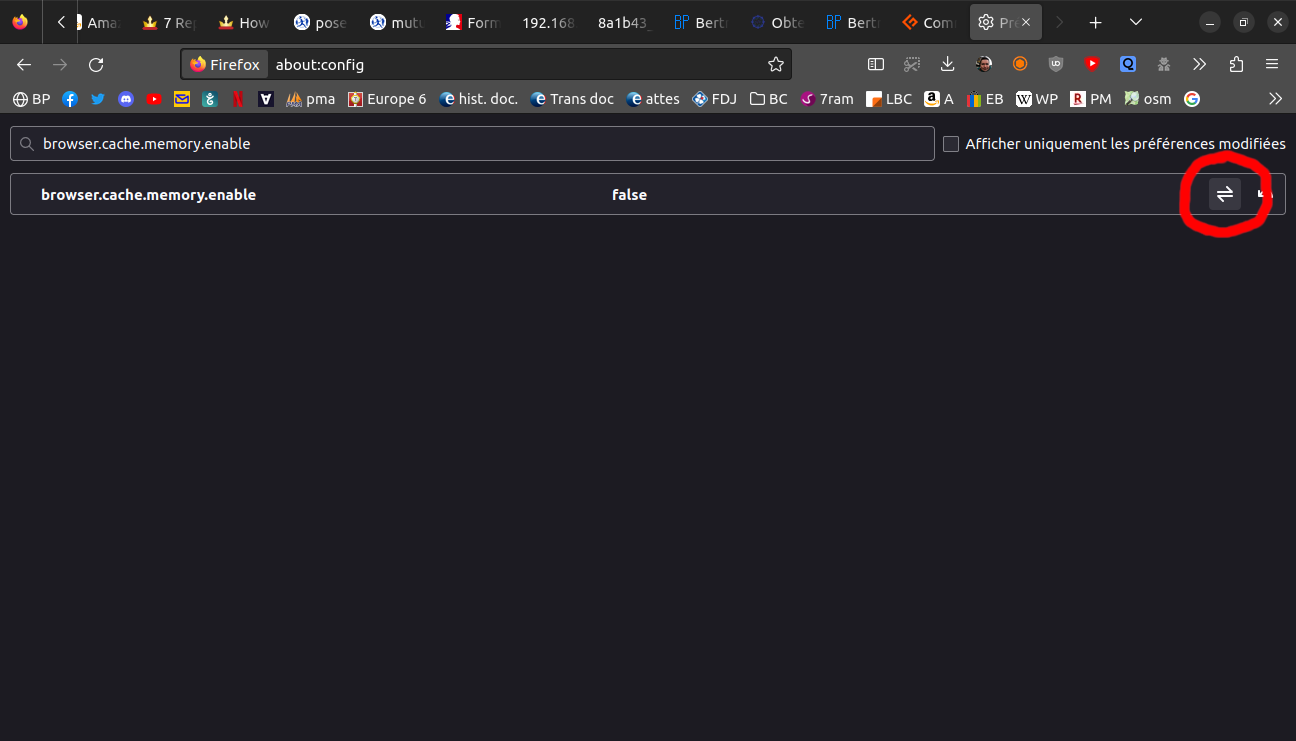Open the account avatar menu
1296x741 pixels.
coord(984,64)
